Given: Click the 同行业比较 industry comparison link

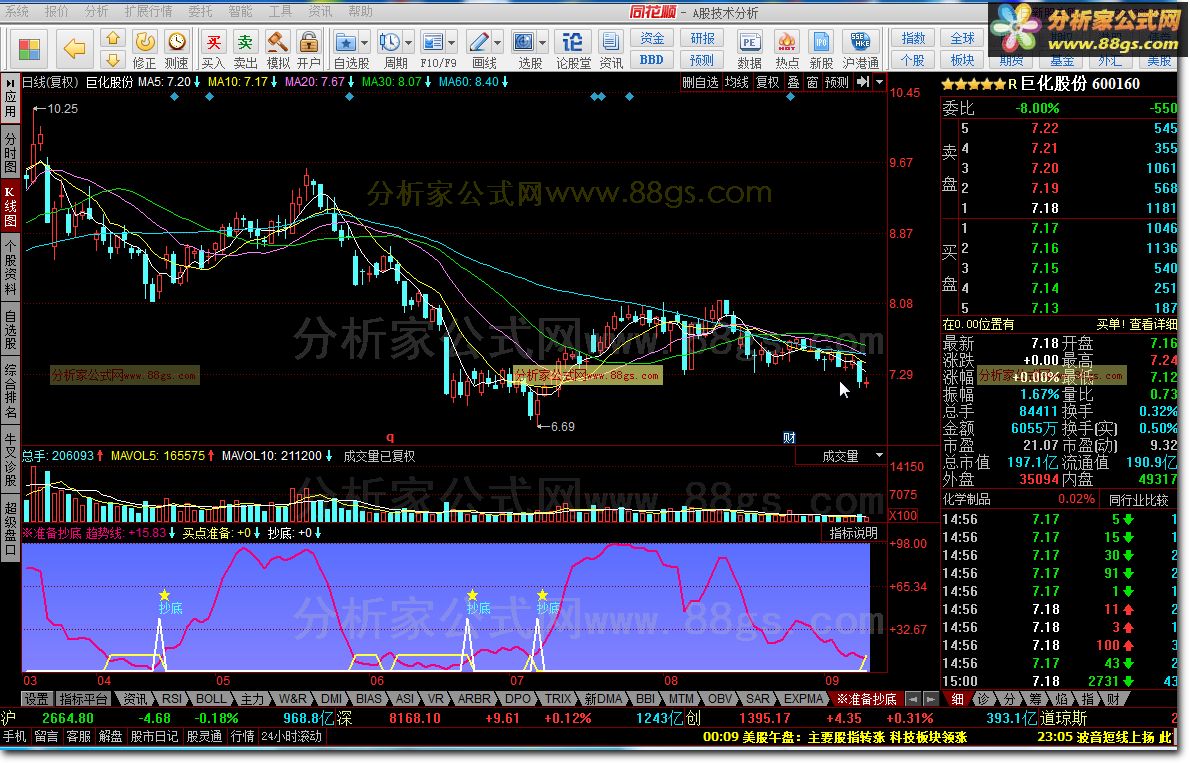Looking at the screenshot, I should [1138, 500].
